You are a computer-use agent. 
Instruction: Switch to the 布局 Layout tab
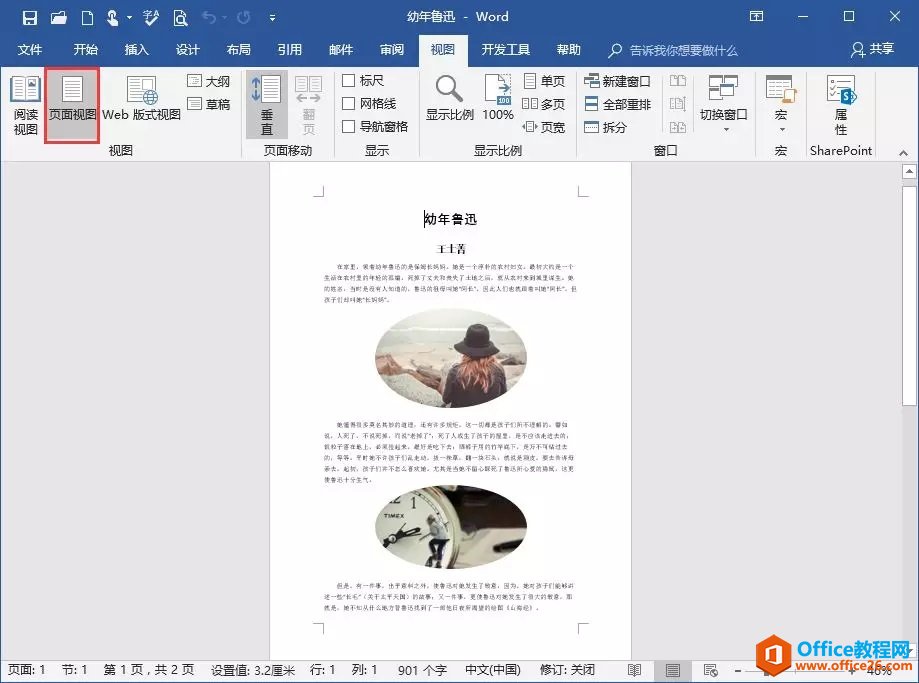pos(239,50)
